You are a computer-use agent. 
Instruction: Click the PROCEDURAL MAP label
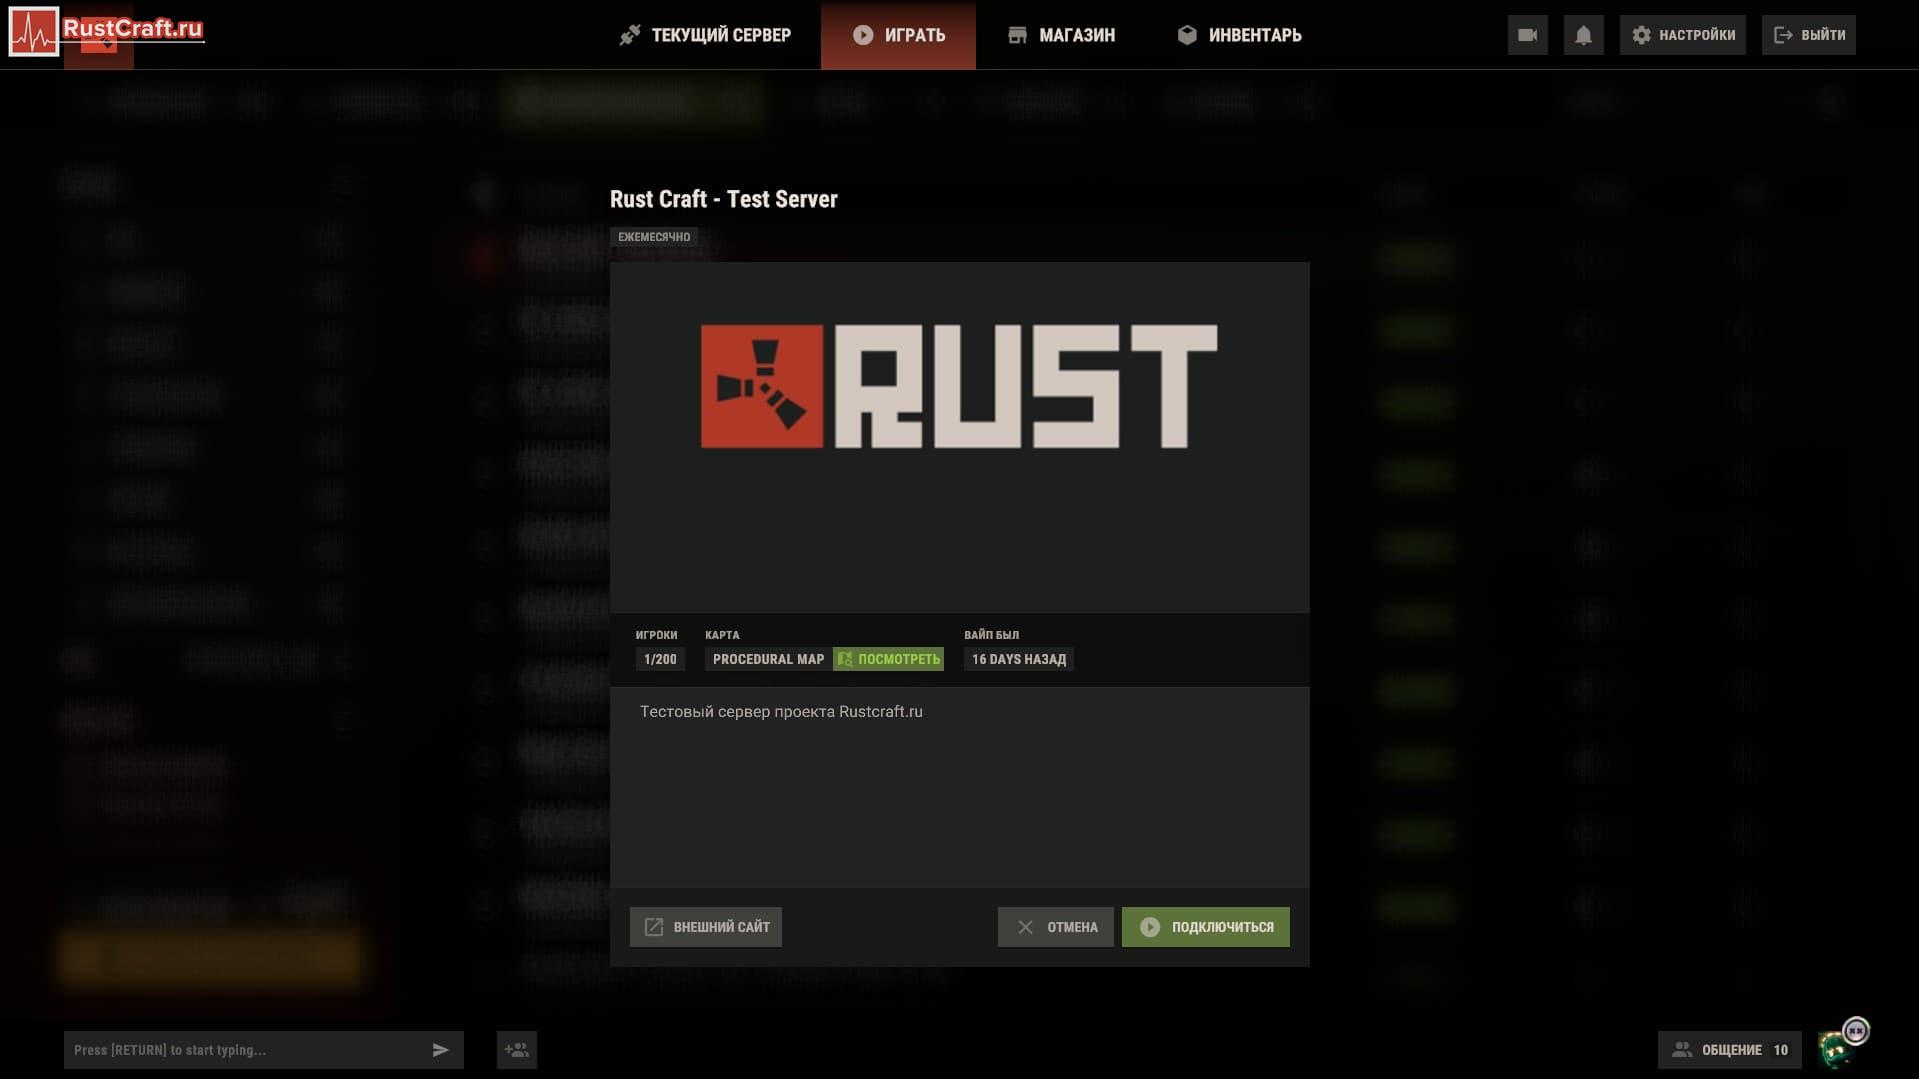pos(768,659)
